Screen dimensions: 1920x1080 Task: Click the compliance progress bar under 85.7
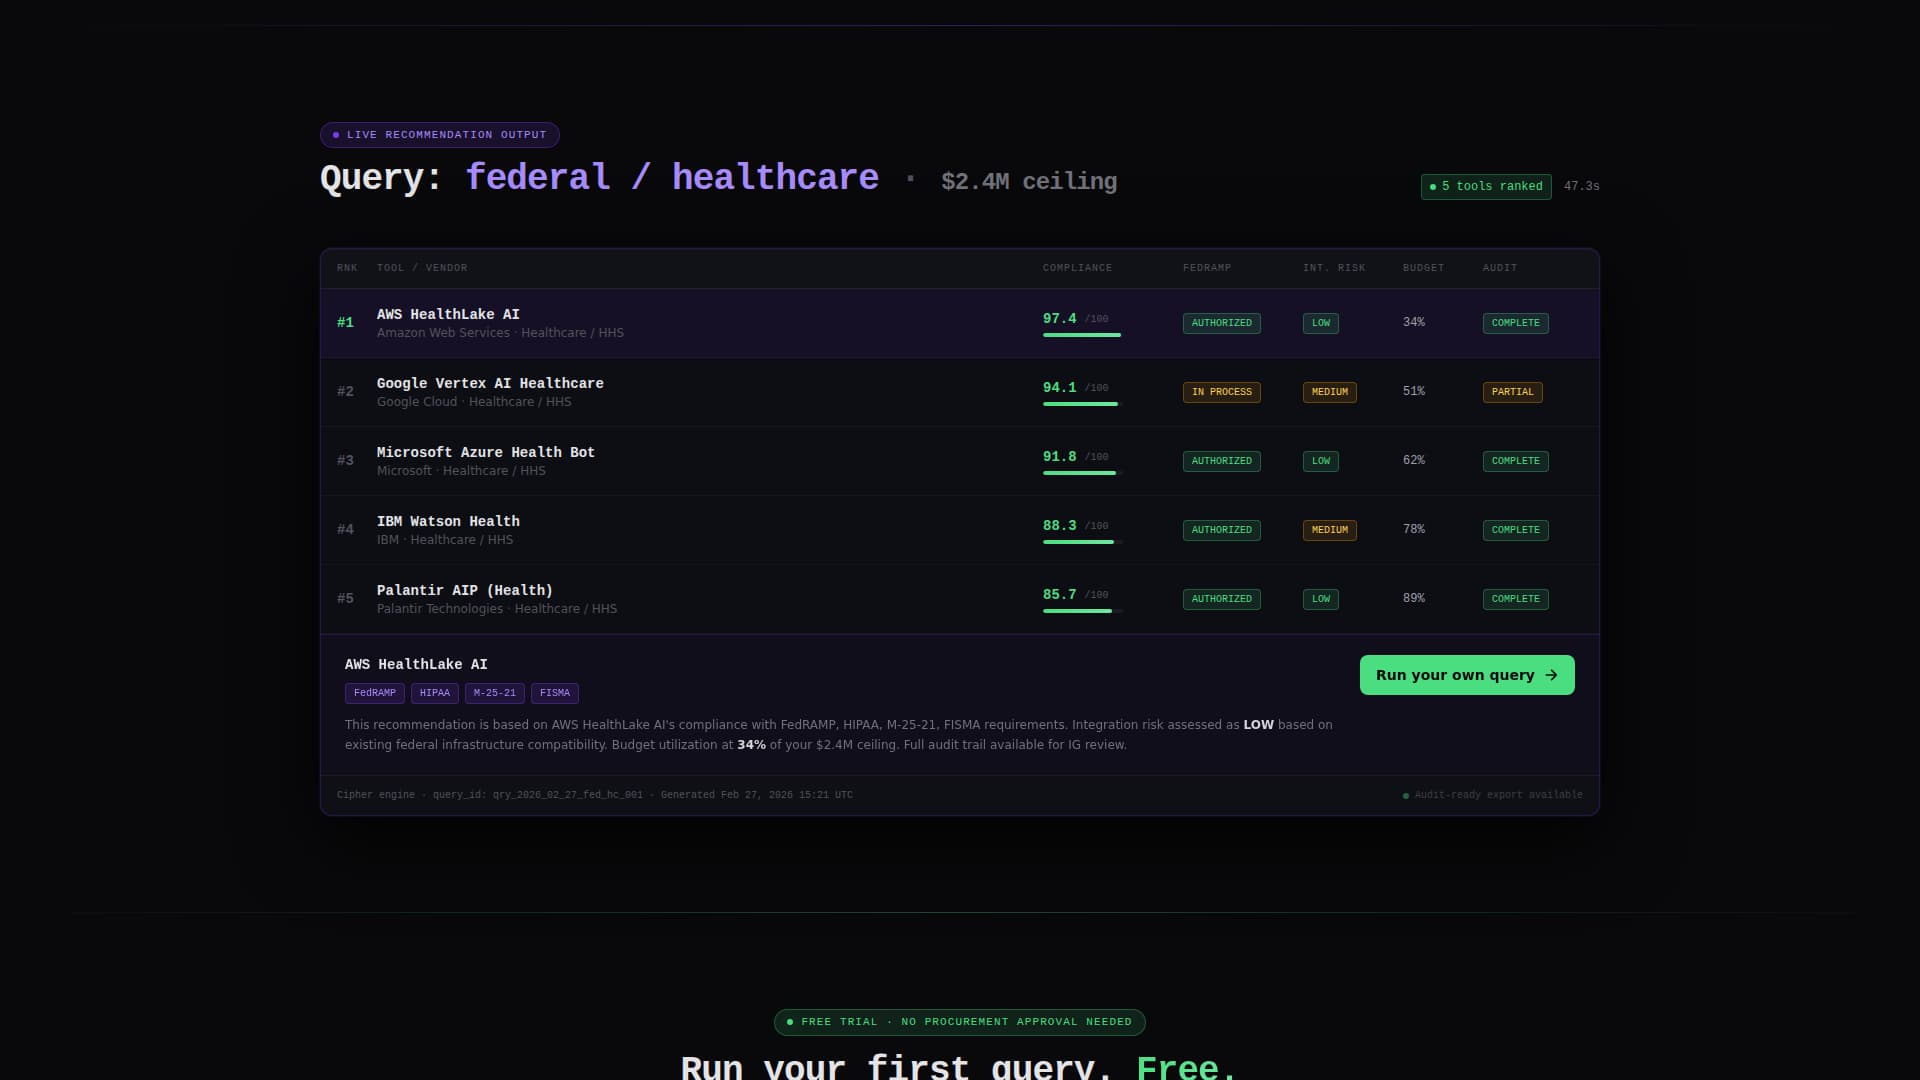pos(1083,611)
